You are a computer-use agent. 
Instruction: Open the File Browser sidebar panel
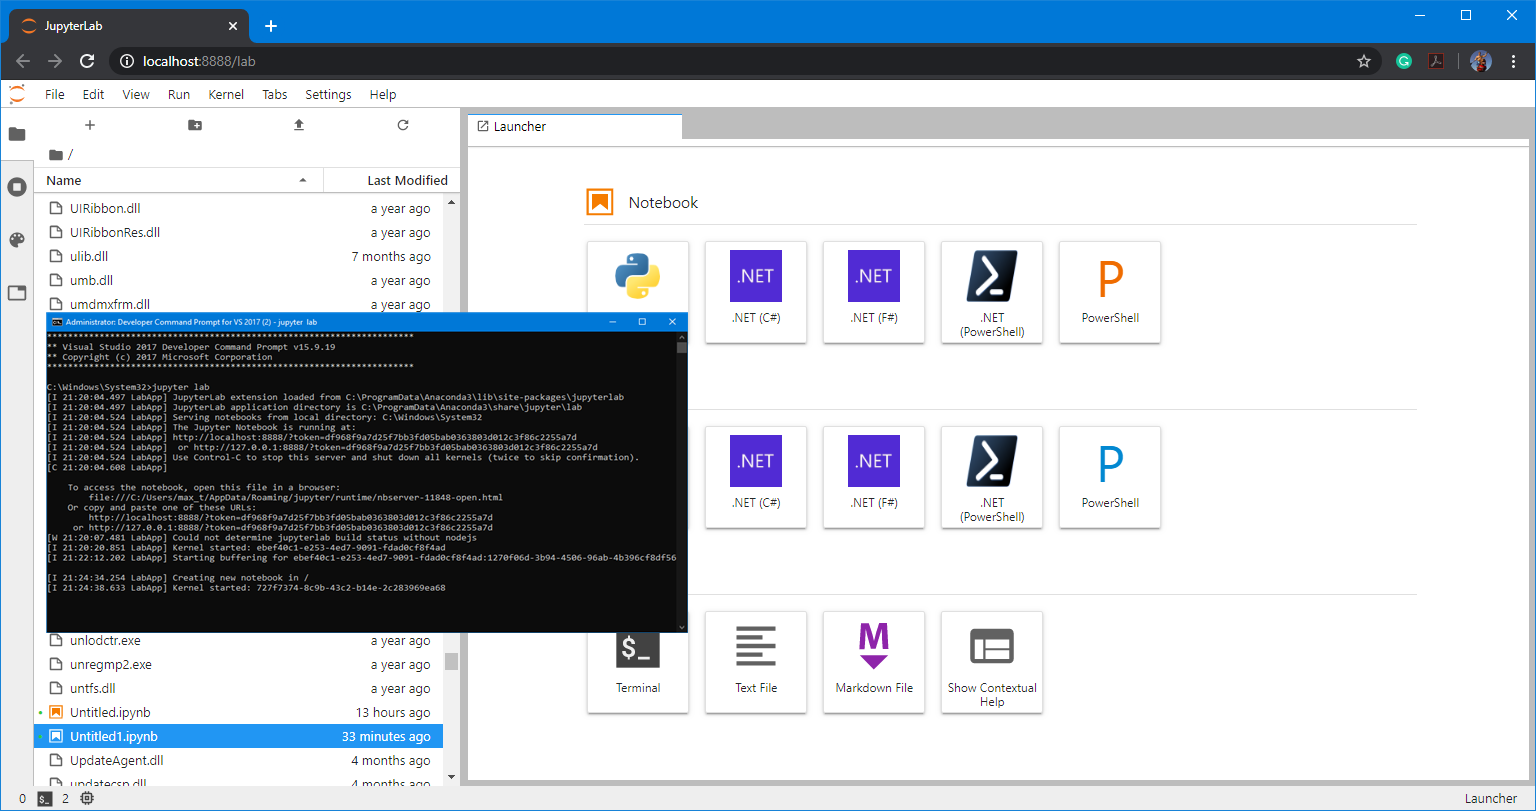(17, 134)
